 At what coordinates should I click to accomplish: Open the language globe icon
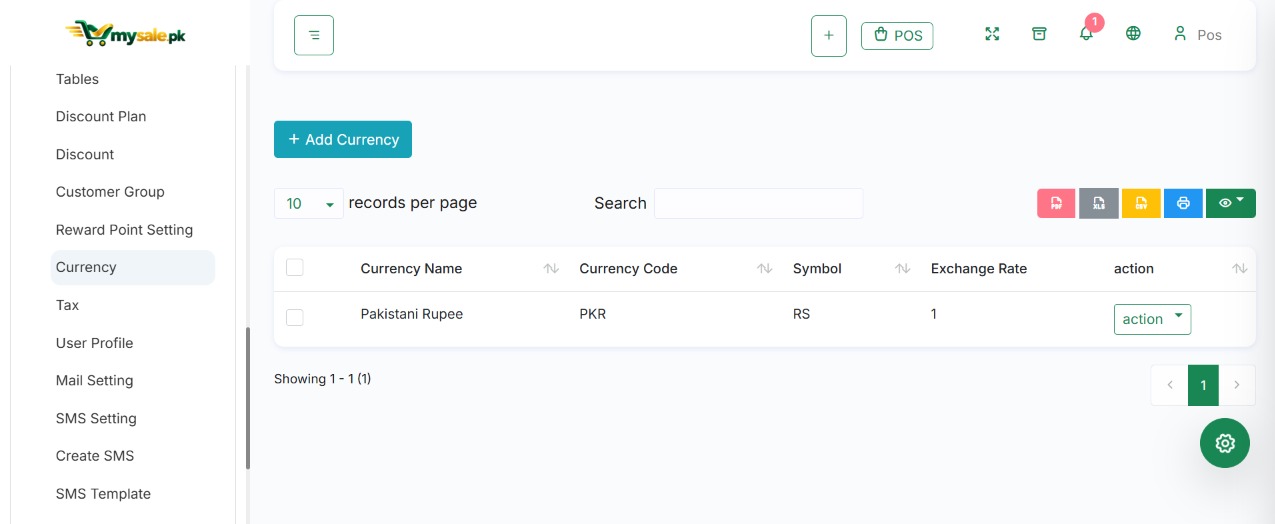tap(1133, 34)
